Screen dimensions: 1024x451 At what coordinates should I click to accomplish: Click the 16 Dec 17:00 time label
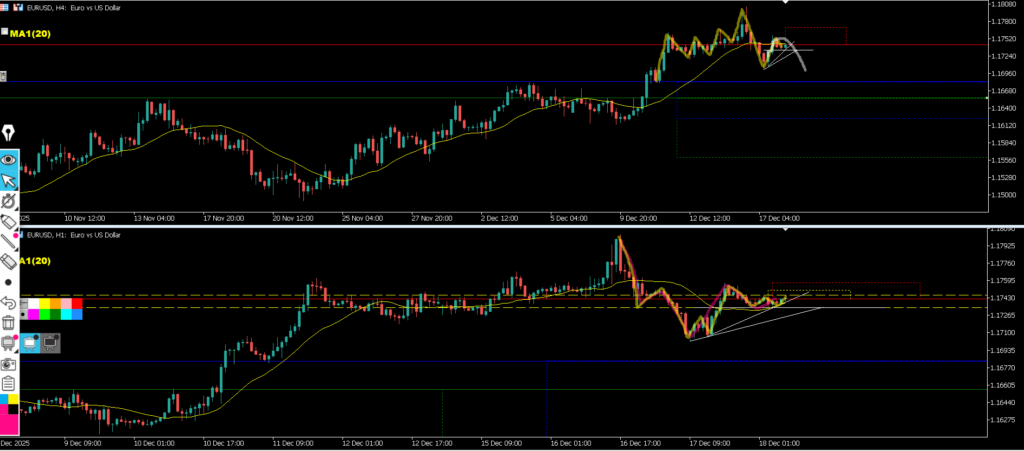click(x=641, y=443)
